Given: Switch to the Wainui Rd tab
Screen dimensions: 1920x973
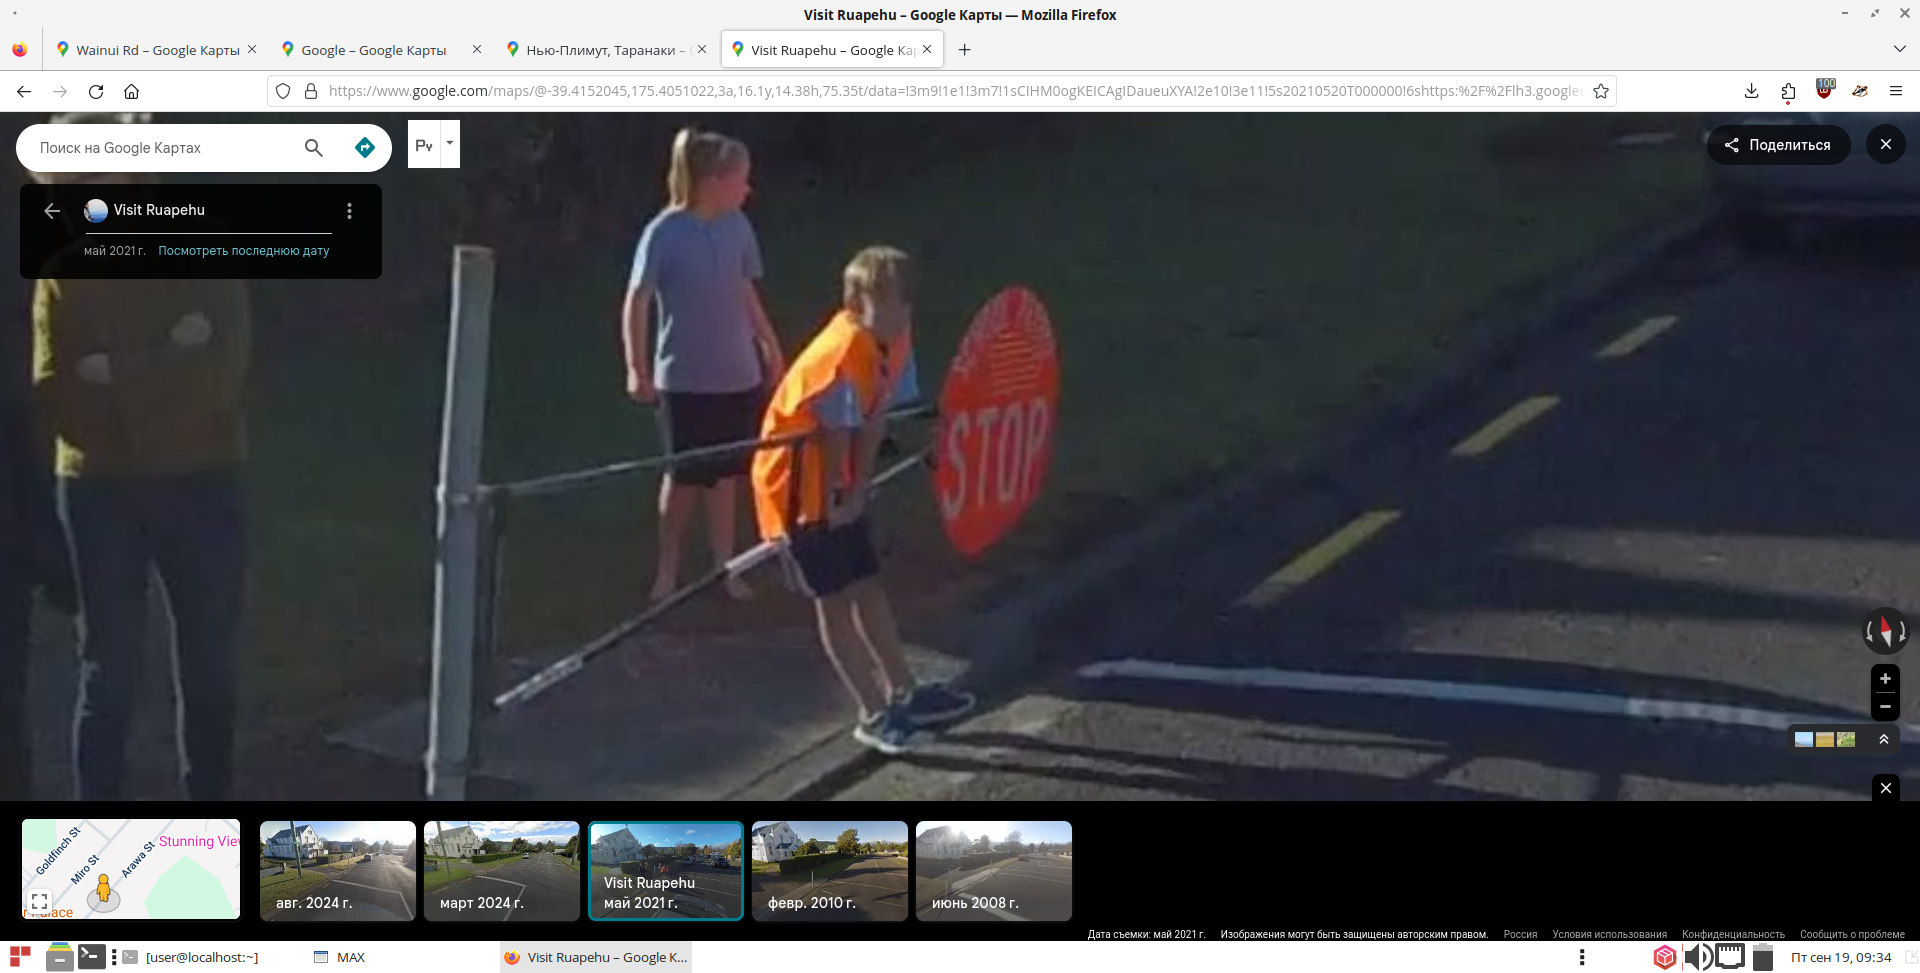Looking at the screenshot, I should click(157, 50).
